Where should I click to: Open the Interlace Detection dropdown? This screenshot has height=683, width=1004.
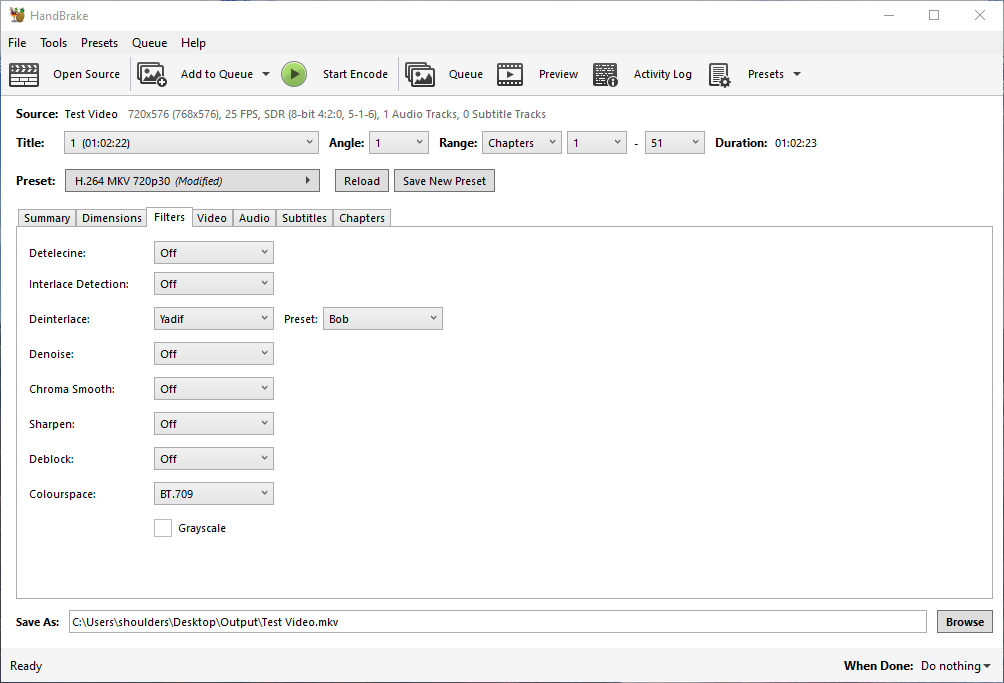click(214, 284)
